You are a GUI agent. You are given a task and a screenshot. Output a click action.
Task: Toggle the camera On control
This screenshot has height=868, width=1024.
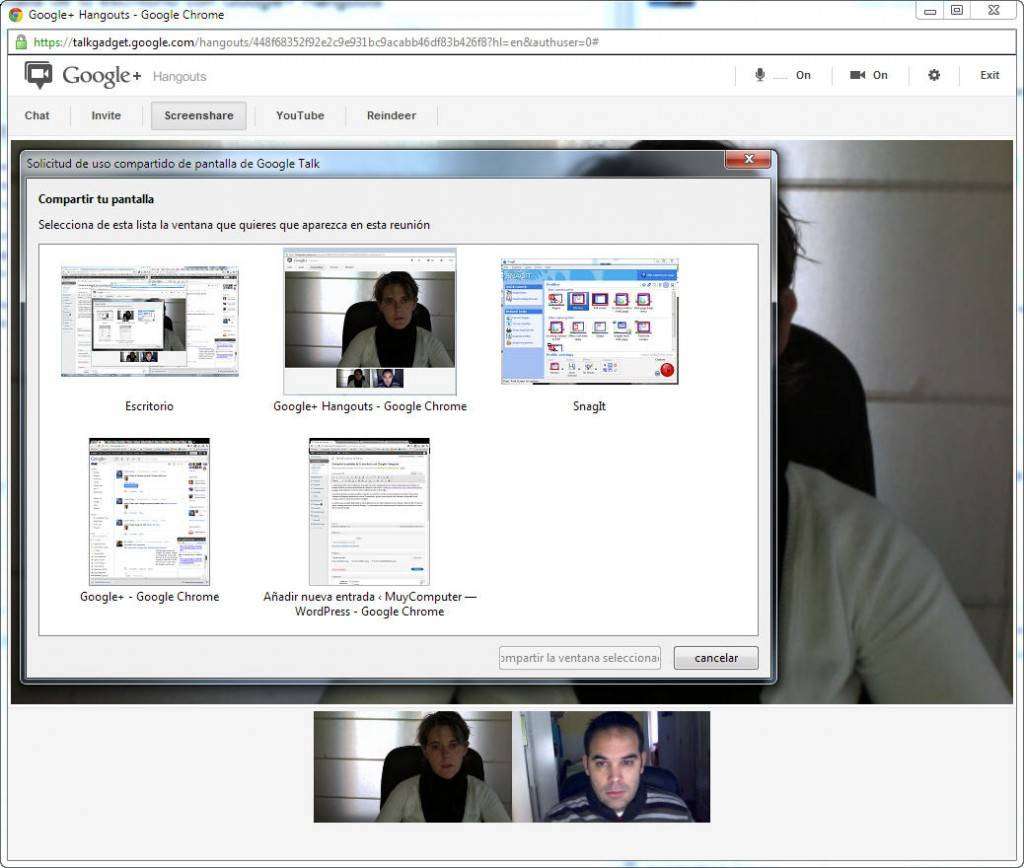[x=869, y=75]
